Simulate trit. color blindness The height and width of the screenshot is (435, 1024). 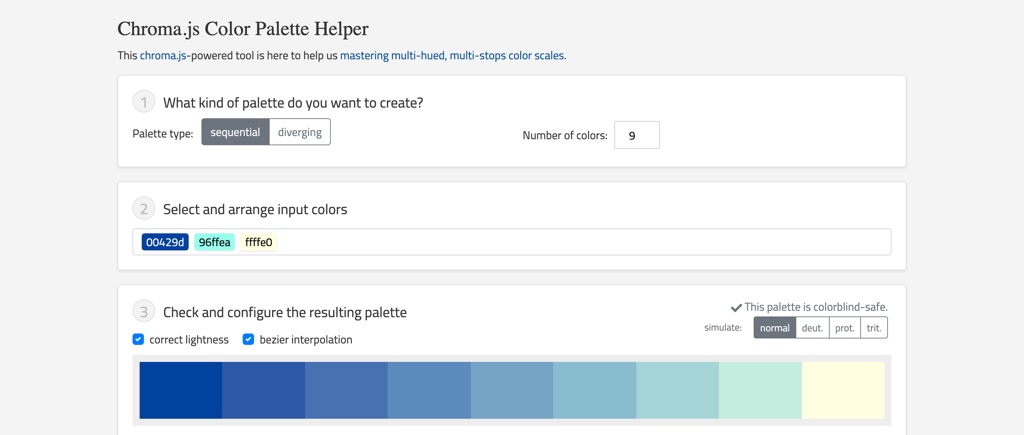tap(874, 328)
